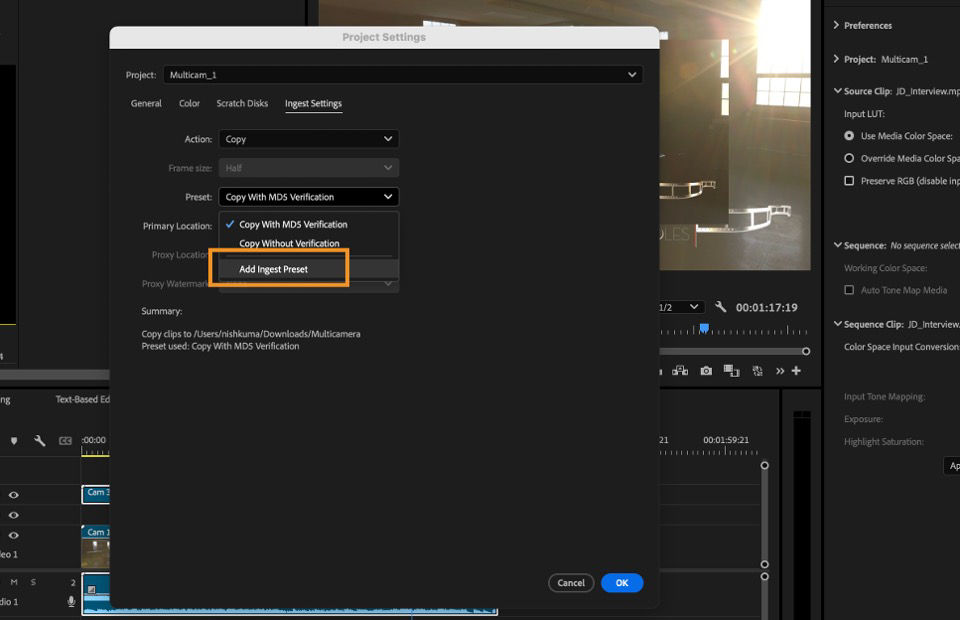
Task: Click the Export Frame camera icon
Action: click(706, 371)
